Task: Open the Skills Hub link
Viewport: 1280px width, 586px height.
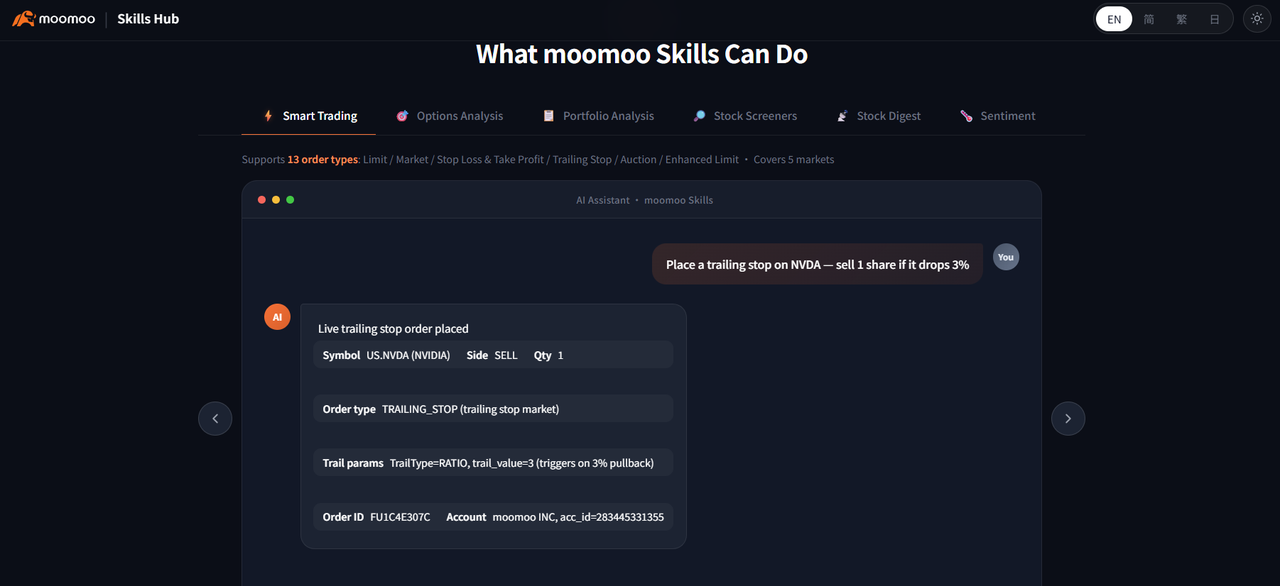Action: [x=148, y=19]
